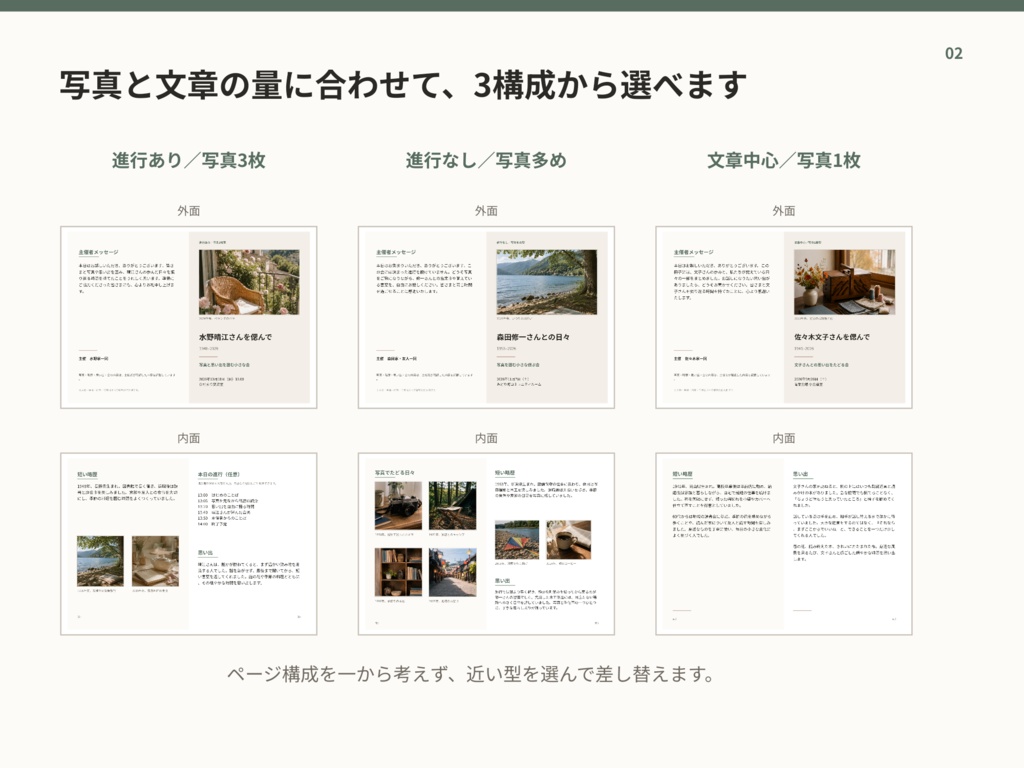Select the teapot and open book photo
The height and width of the screenshot is (768, 1024).
(x=155, y=561)
